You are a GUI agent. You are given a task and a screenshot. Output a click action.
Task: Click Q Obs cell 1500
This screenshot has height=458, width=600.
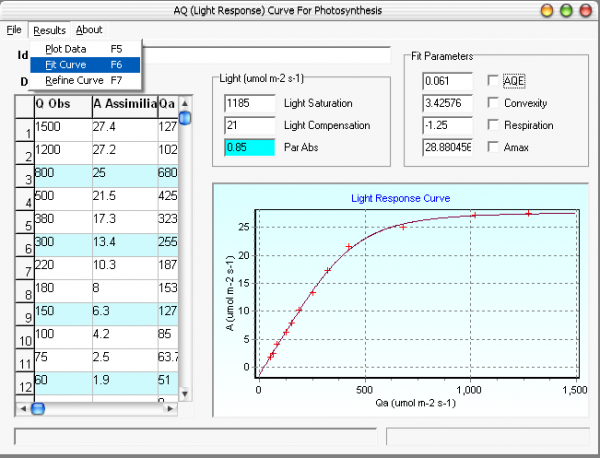tap(63, 130)
